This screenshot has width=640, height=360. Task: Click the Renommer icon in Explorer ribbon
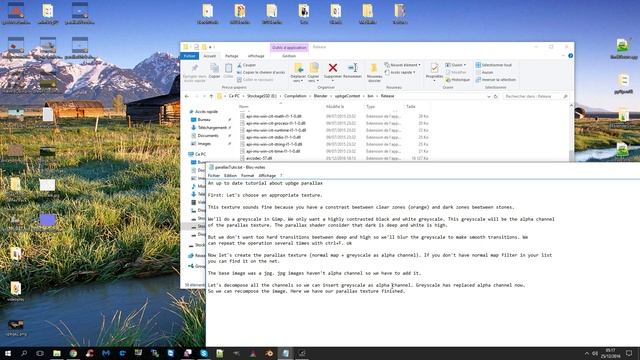click(x=353, y=68)
